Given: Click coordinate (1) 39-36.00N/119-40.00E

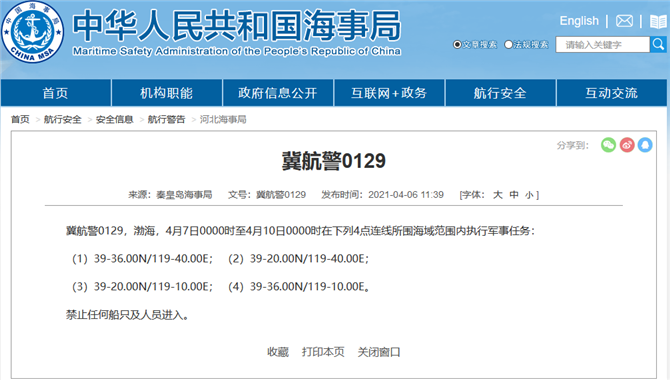Looking at the screenshot, I should [x=142, y=259].
